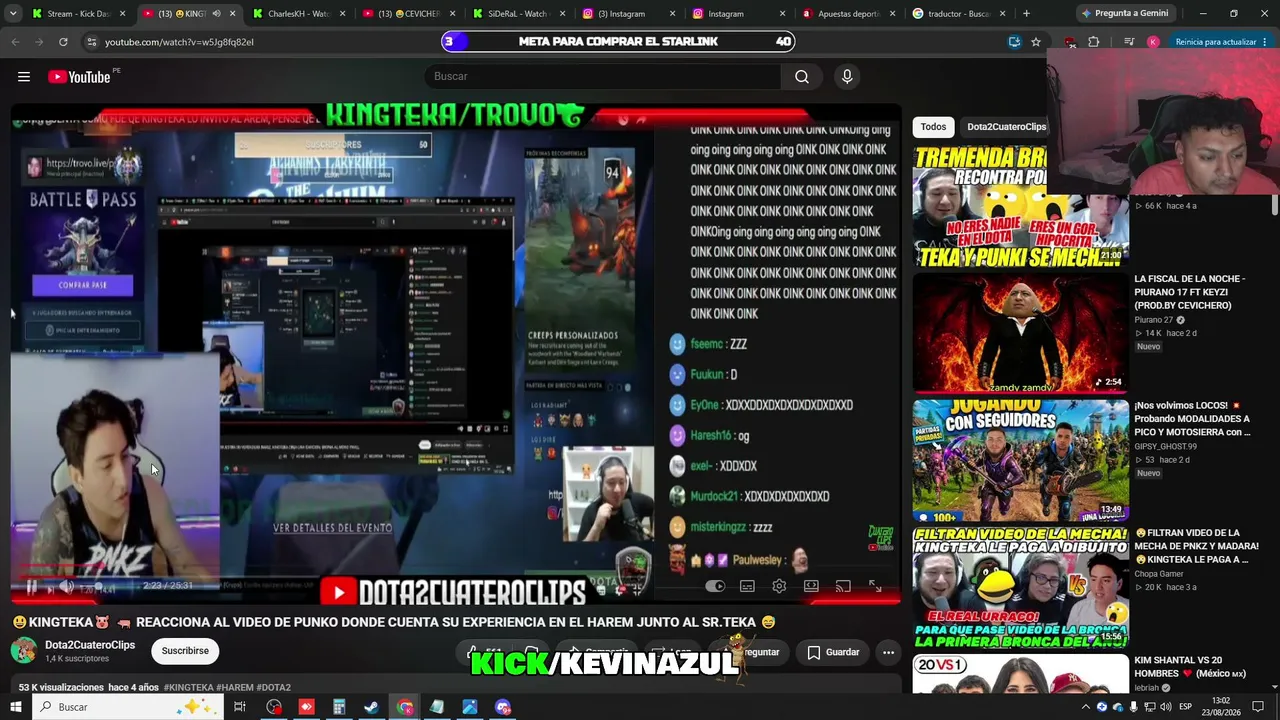Viewport: 1280px width, 720px height.
Task: Show hidden system tray icons chevron
Action: (1085, 707)
